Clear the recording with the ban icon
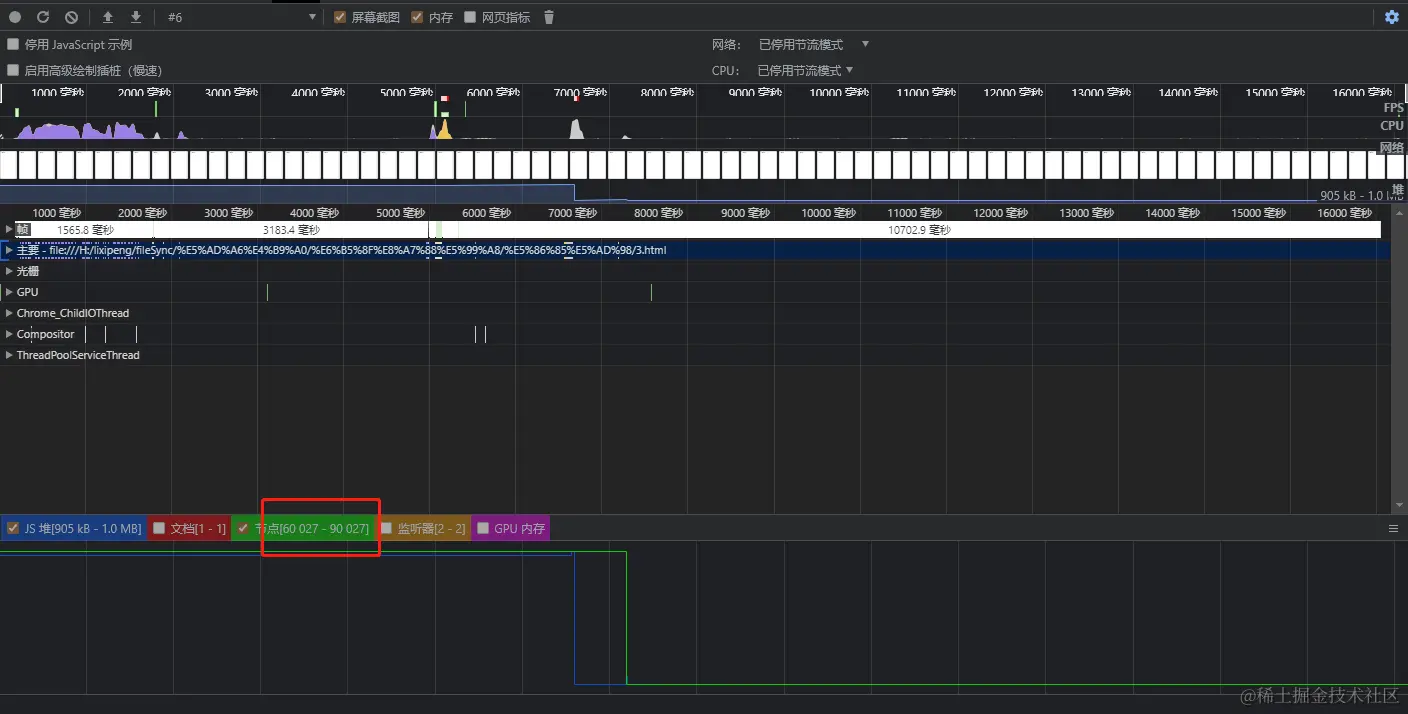Image resolution: width=1408 pixels, height=714 pixels. coord(71,17)
